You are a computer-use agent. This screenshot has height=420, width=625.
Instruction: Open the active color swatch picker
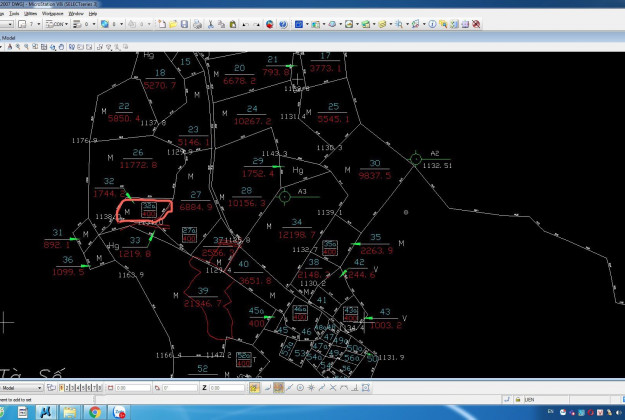21,23
